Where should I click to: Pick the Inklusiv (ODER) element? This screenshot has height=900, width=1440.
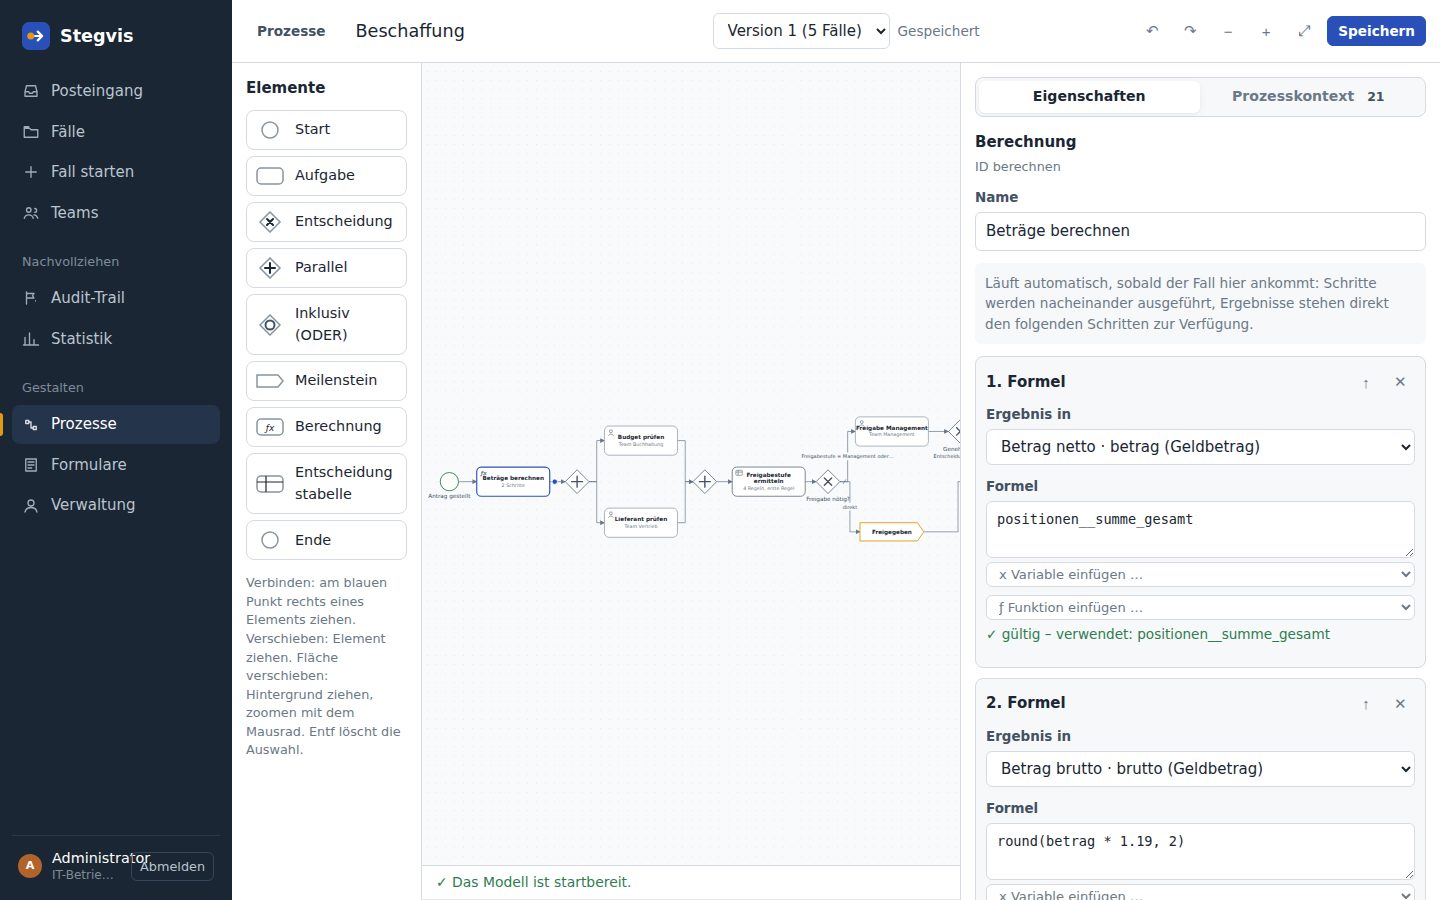[326, 324]
